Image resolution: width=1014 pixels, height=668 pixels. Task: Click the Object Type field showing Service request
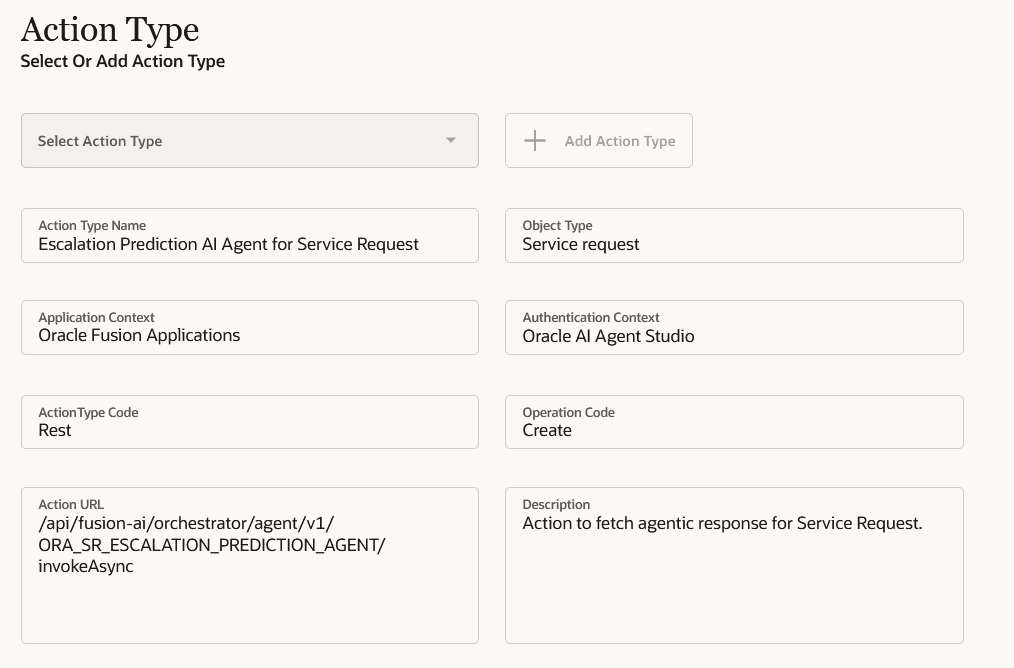tap(734, 236)
